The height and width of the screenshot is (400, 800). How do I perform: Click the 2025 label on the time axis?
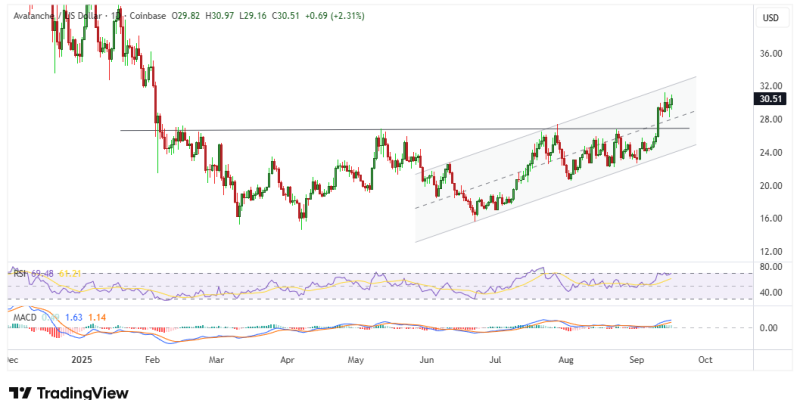click(82, 360)
